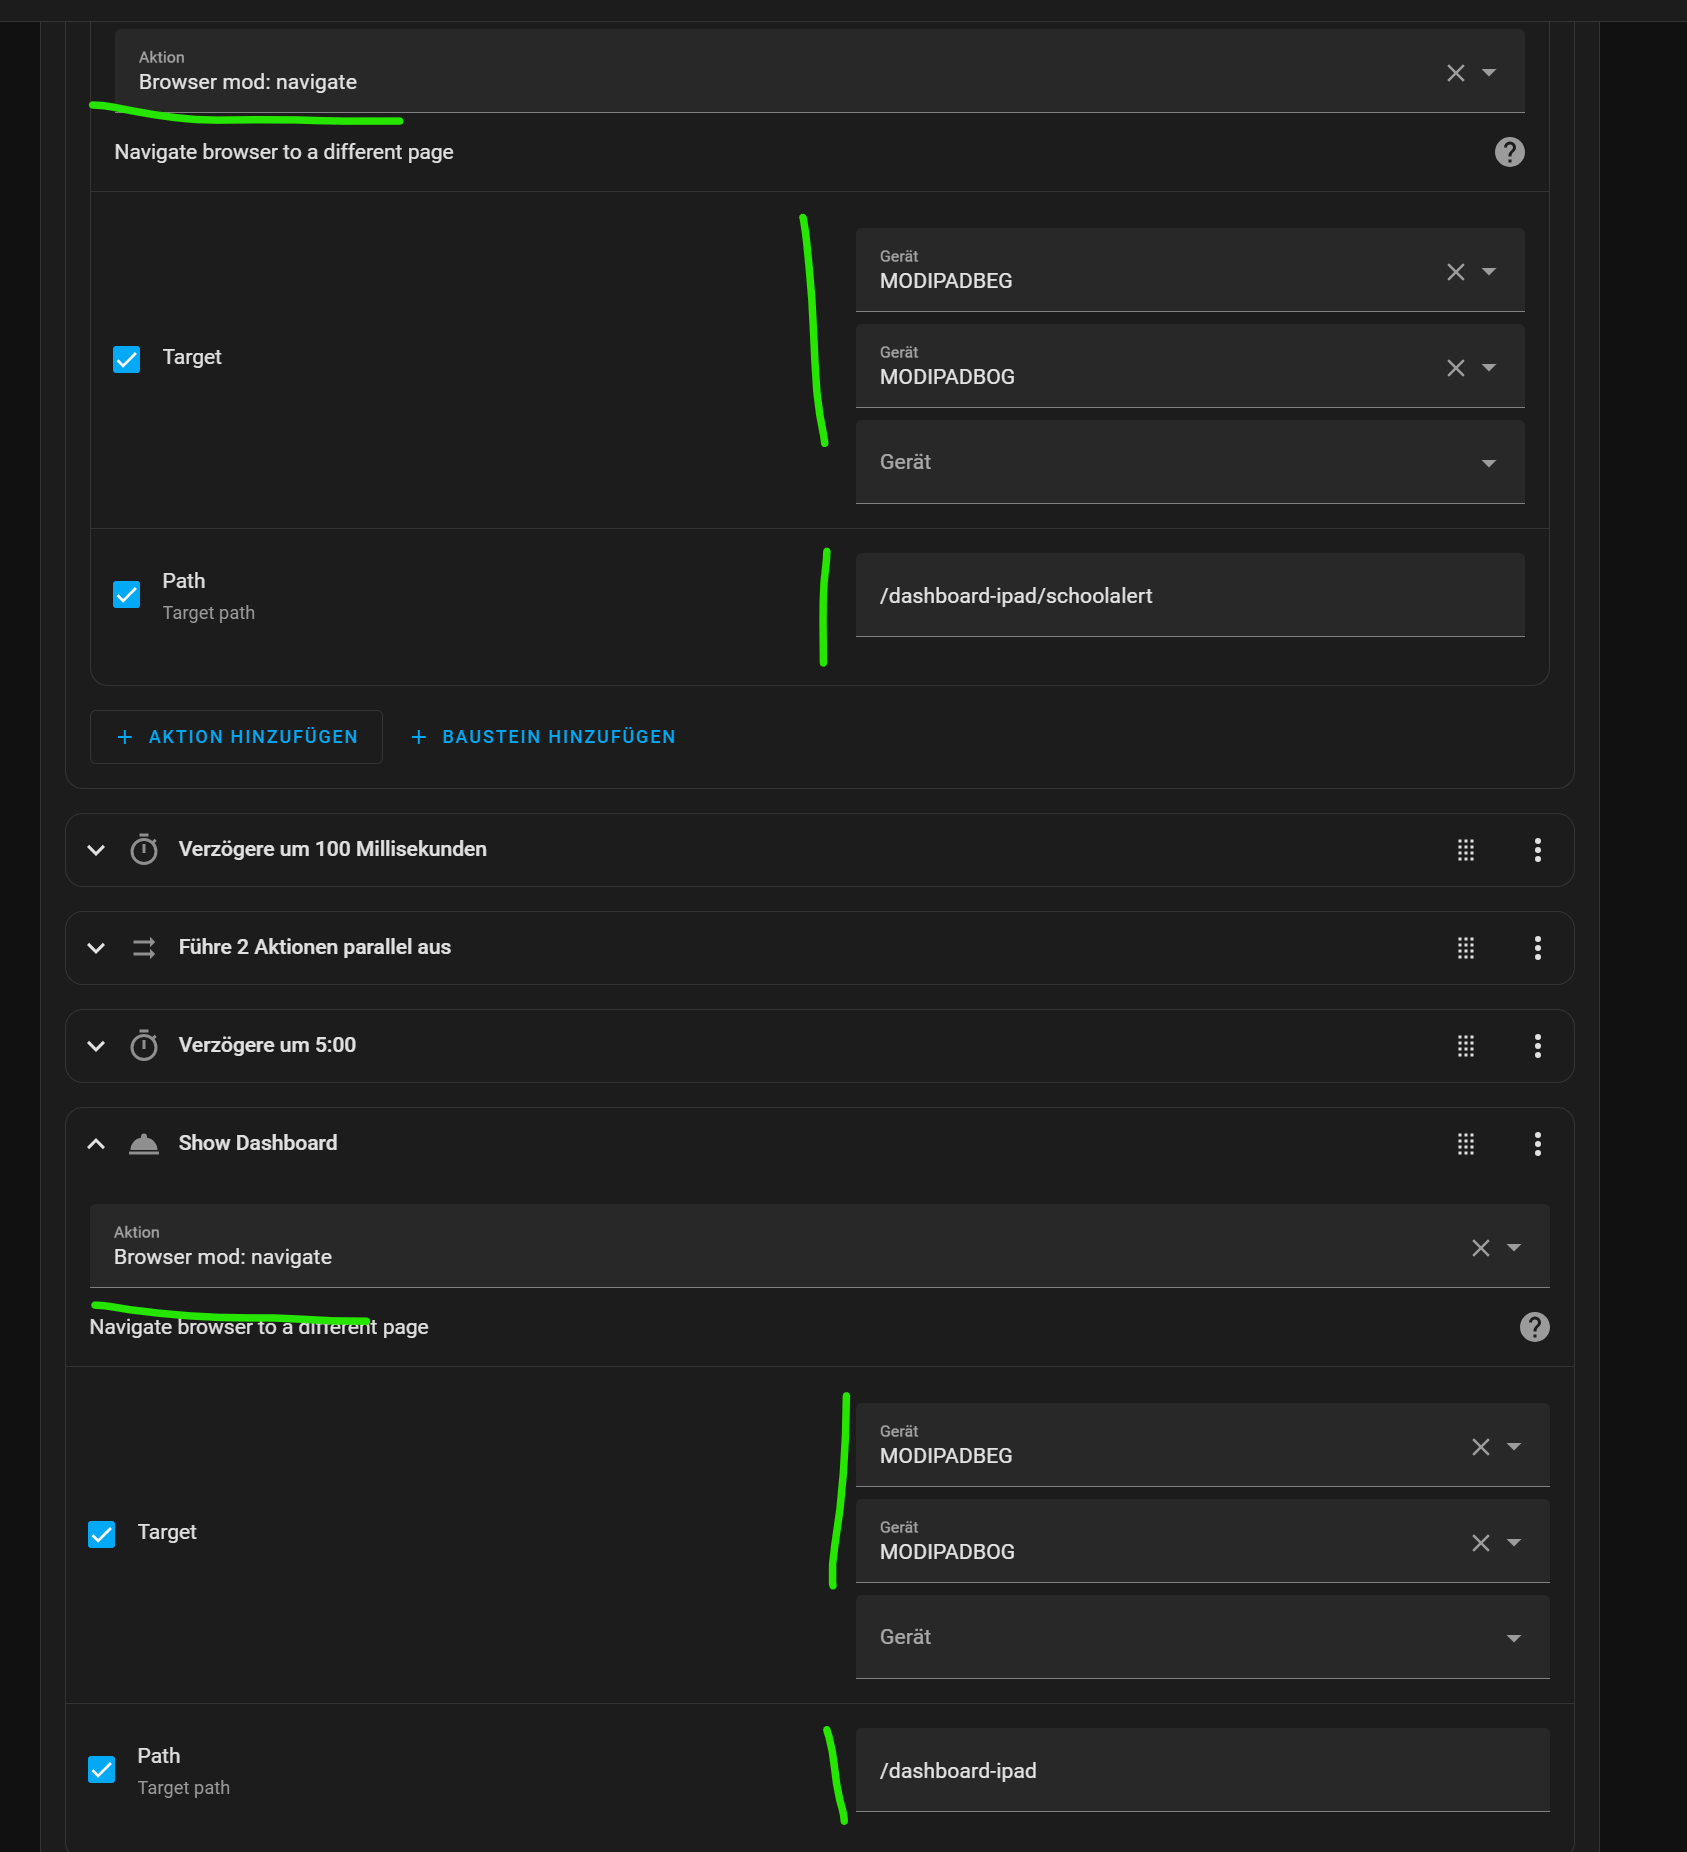1687x1852 pixels.
Task: Uncheck Target checkbox in first action
Action: click(x=127, y=359)
